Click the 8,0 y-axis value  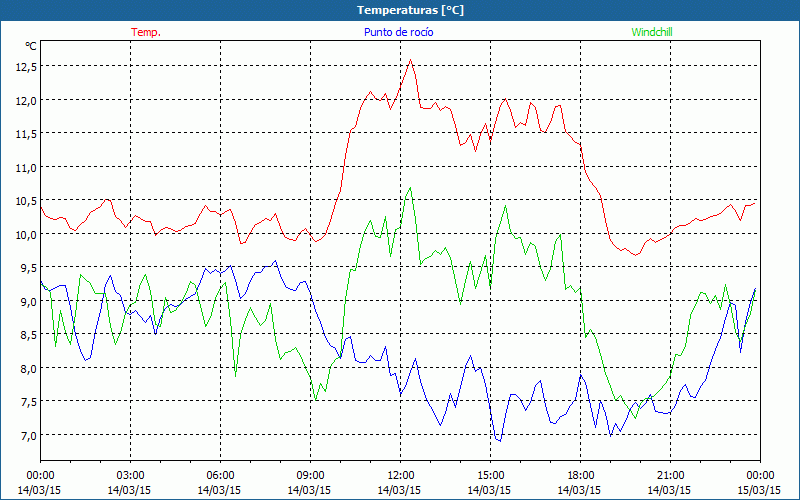point(29,368)
